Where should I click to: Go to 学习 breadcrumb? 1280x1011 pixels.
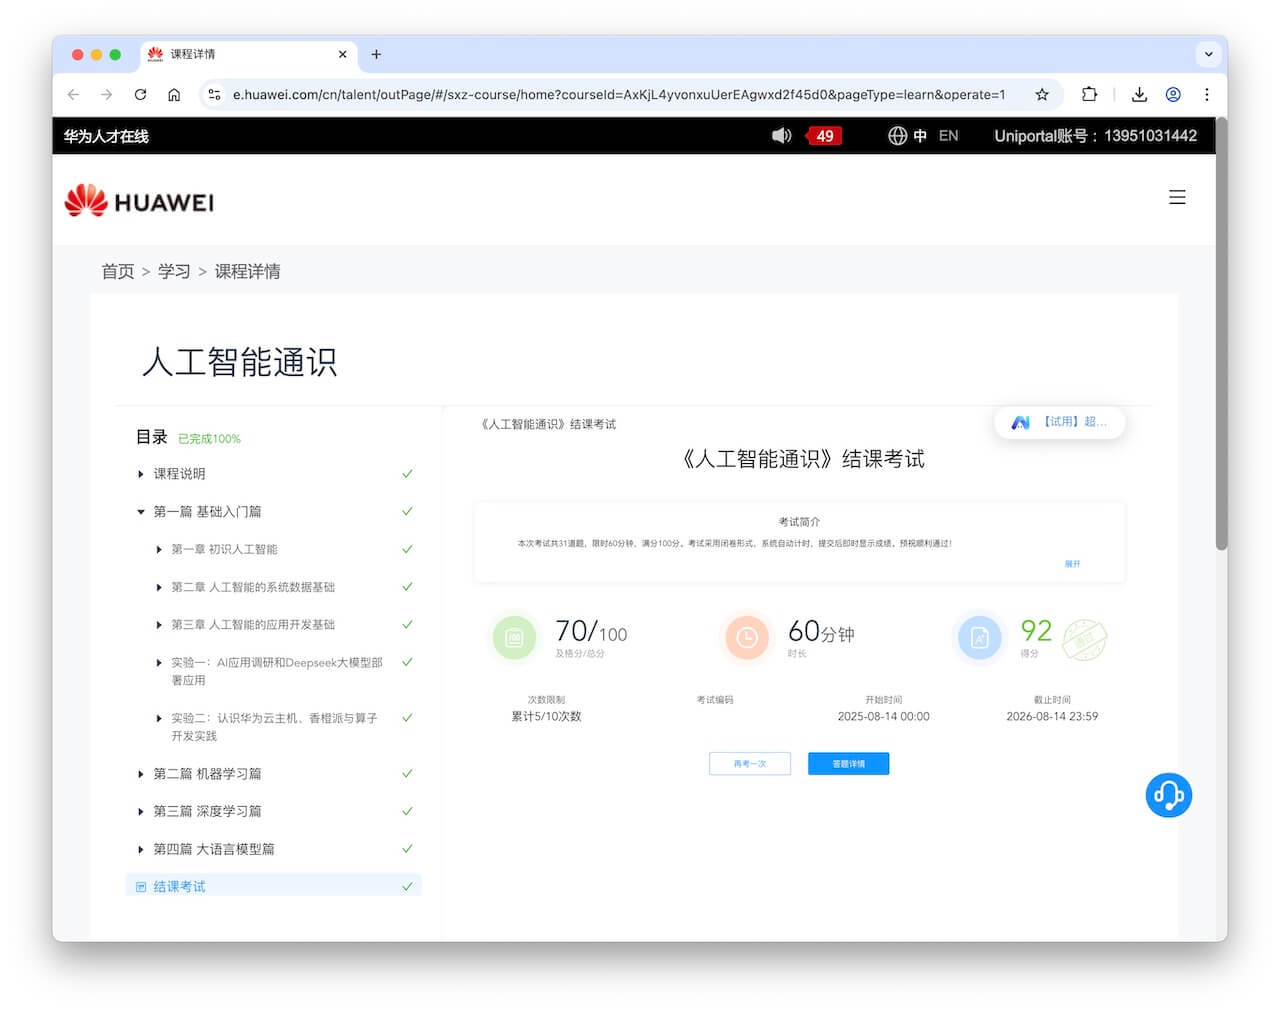174,271
